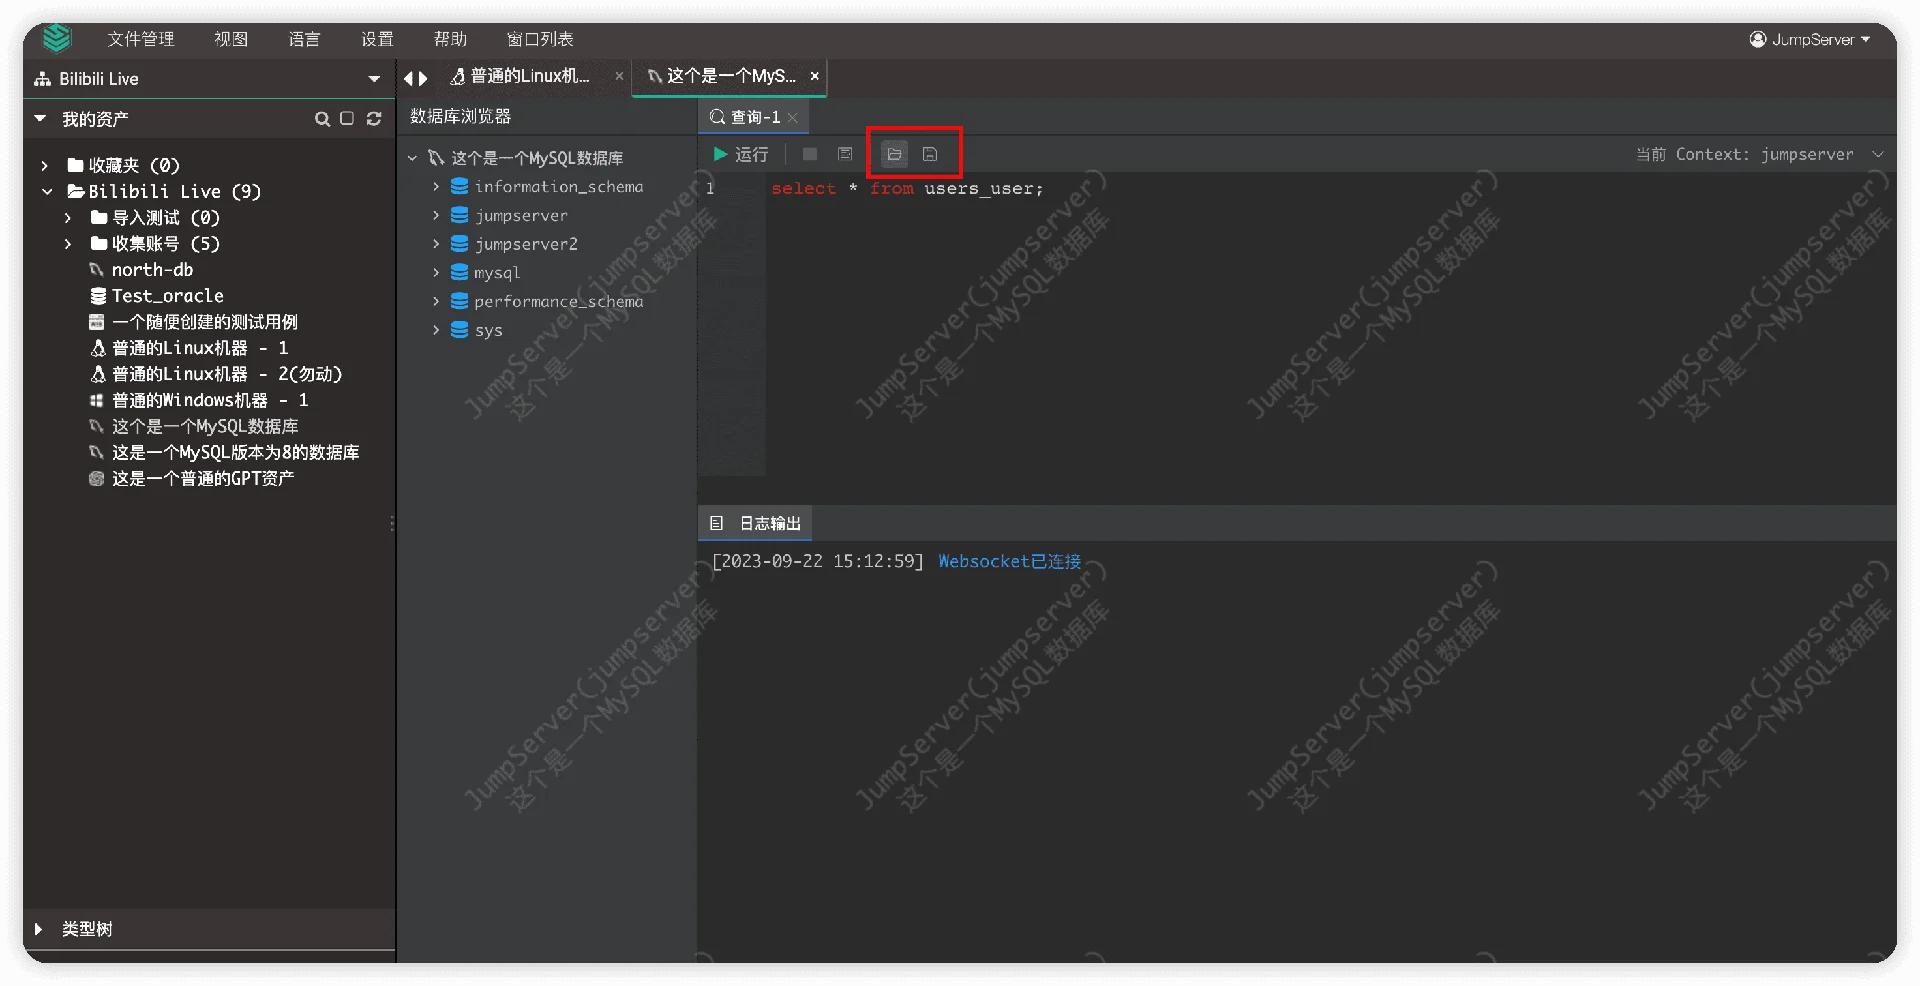Expand the 类型树 panel
Viewport: 1920px width, 986px height.
[x=38, y=929]
